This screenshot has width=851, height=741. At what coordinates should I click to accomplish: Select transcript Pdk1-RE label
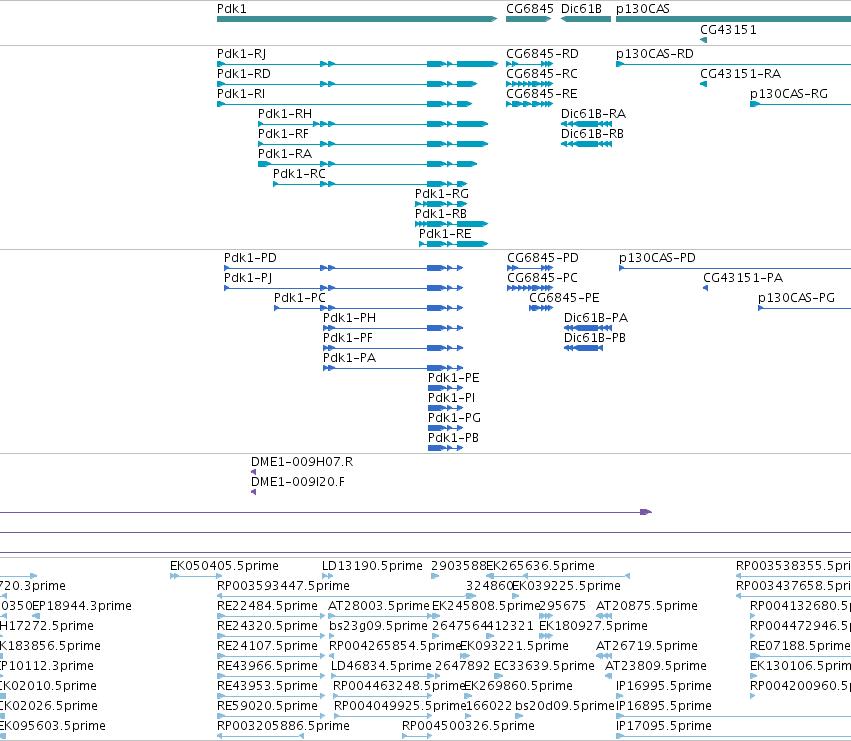click(445, 234)
